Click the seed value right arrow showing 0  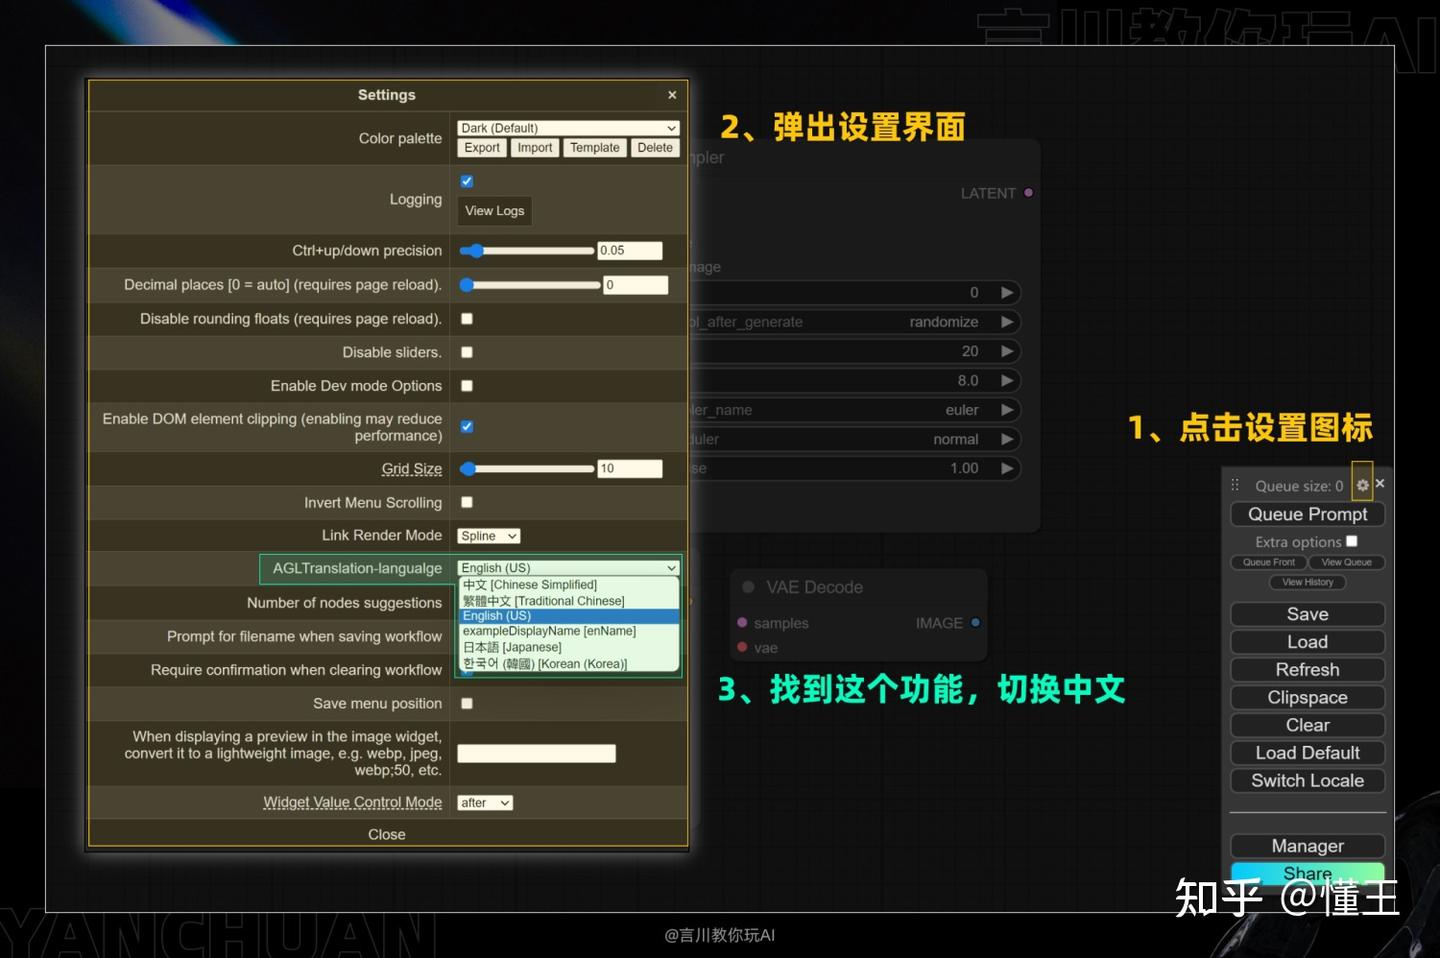pos(1007,293)
